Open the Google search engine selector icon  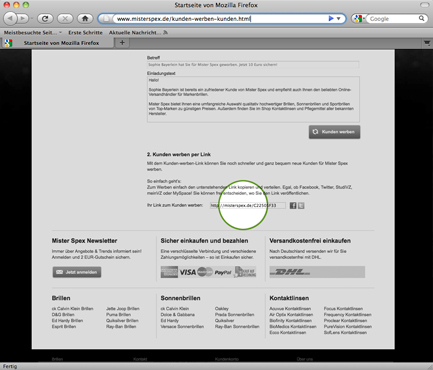(x=359, y=19)
